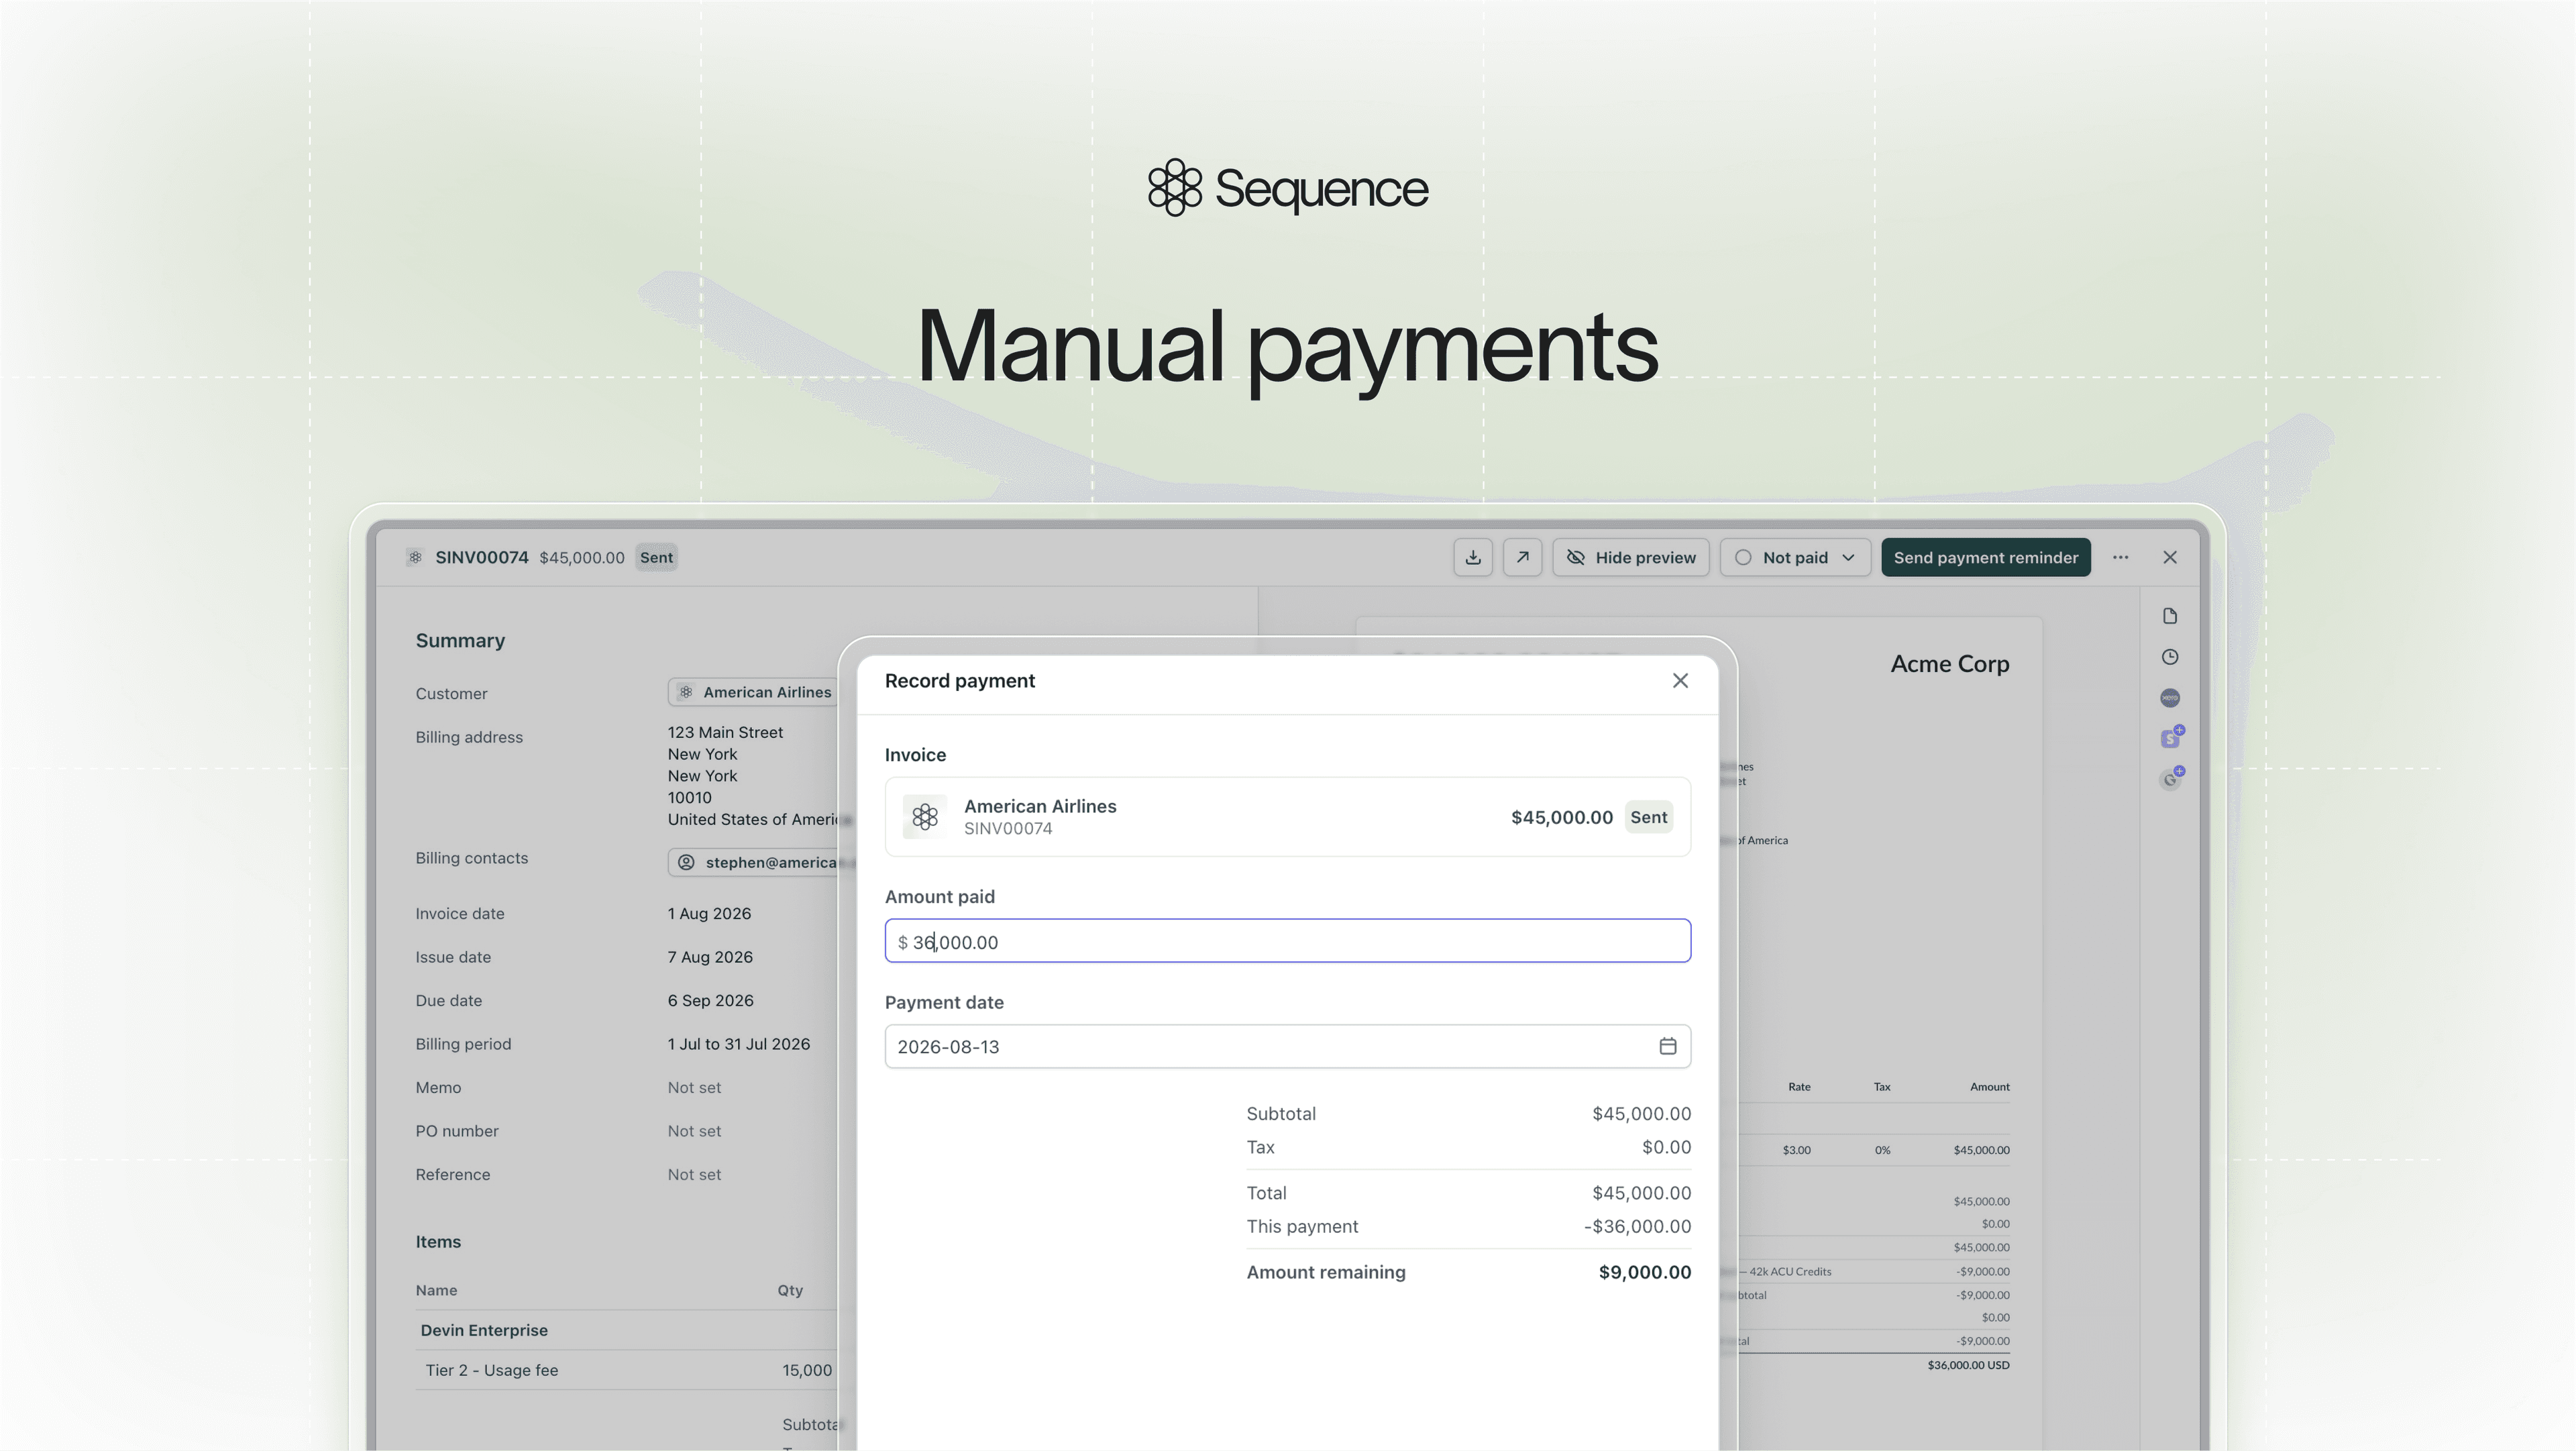Click the This payment value -$36,000.00
2576x1451 pixels.
1637,1226
